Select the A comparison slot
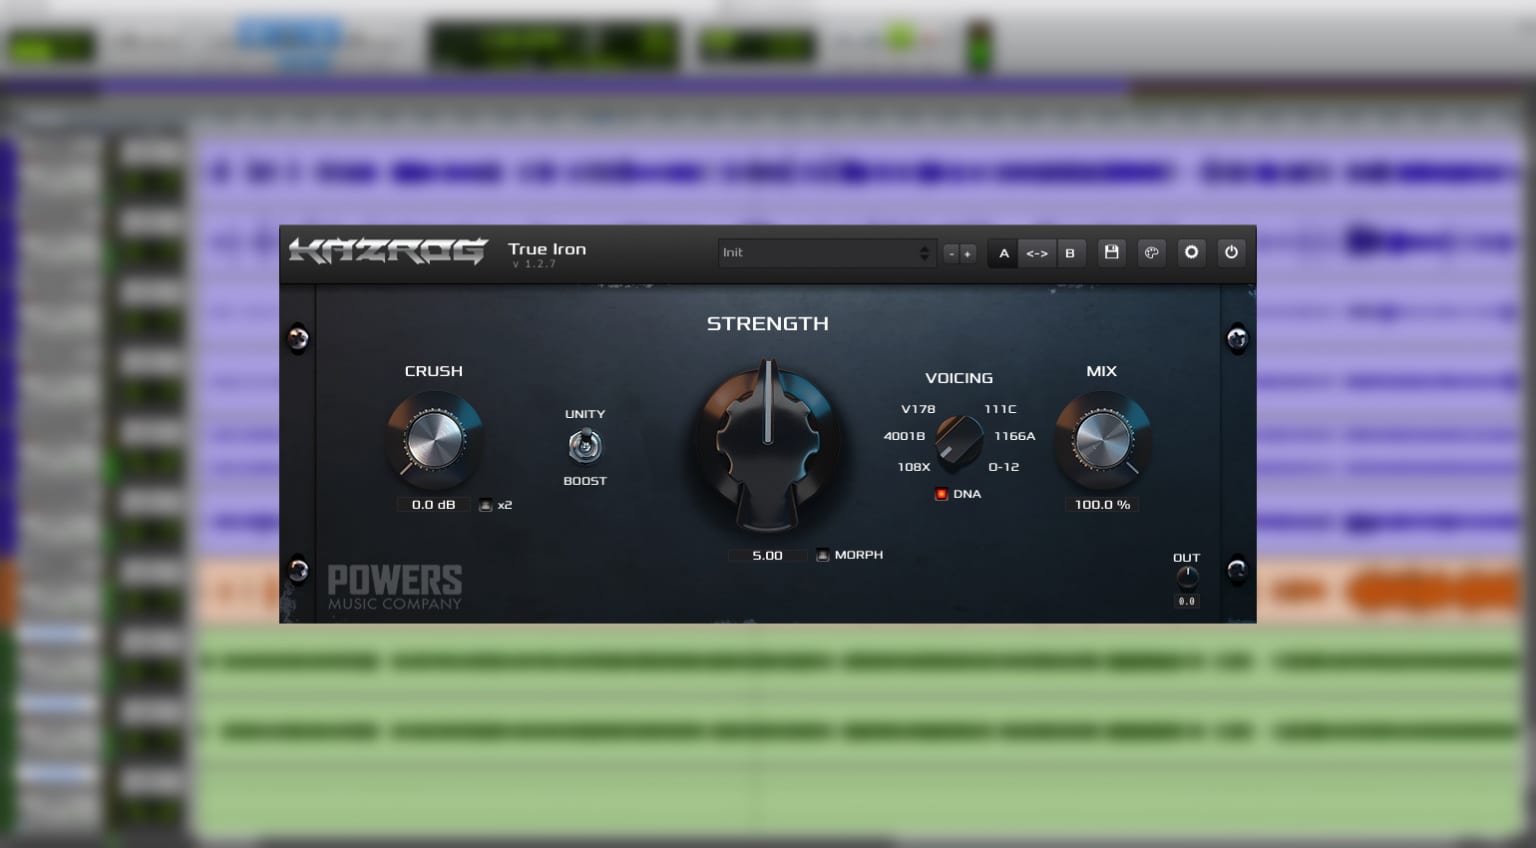1536x848 pixels. [1004, 254]
